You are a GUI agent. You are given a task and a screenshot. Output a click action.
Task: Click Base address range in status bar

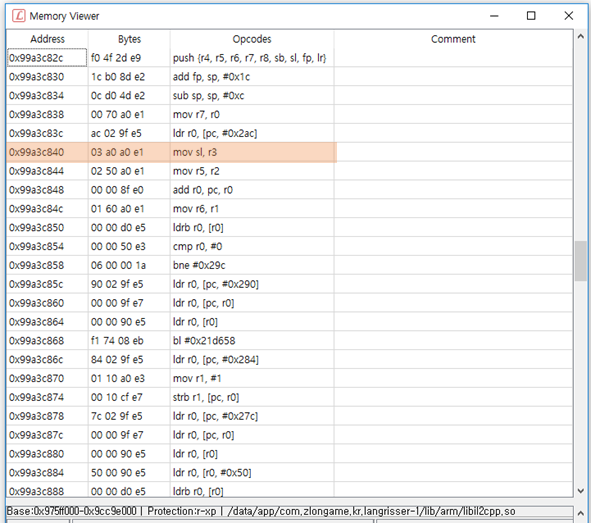pos(72,511)
